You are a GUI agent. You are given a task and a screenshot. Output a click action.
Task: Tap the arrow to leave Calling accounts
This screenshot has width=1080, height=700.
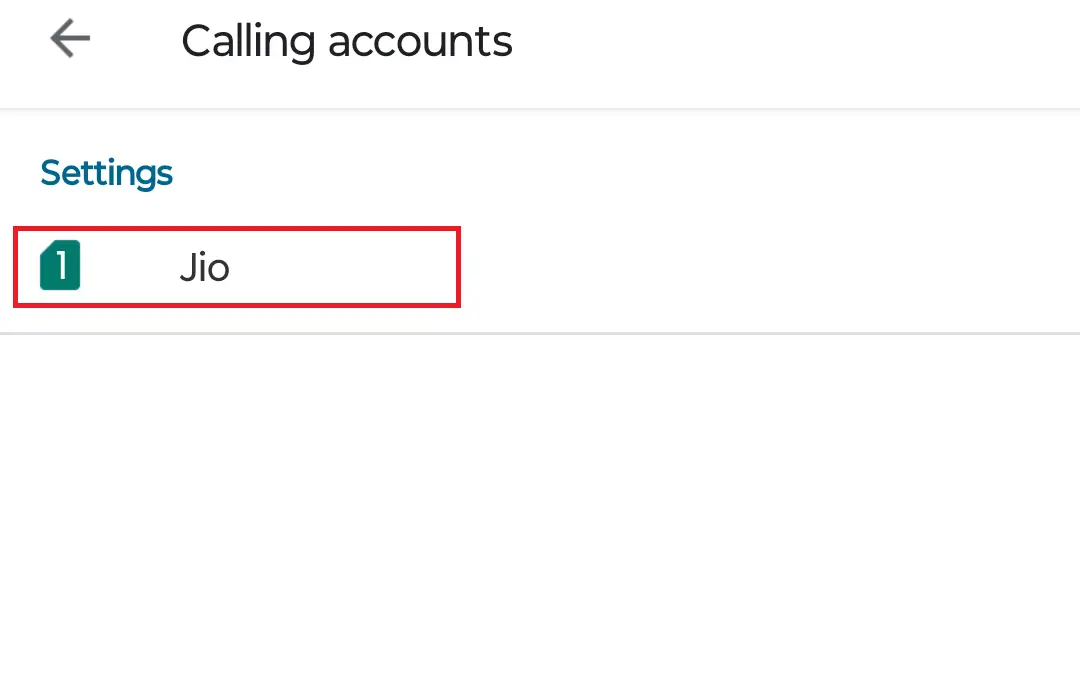68,38
